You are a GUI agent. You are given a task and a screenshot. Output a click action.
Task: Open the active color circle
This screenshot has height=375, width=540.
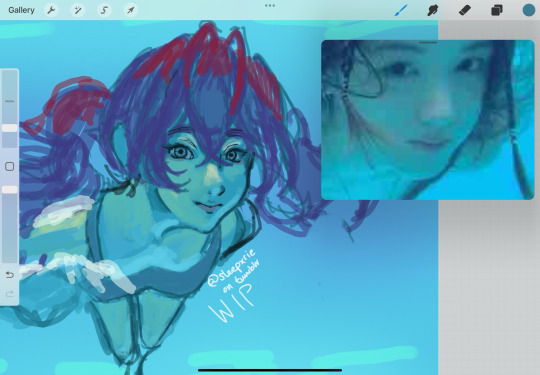coord(529,10)
